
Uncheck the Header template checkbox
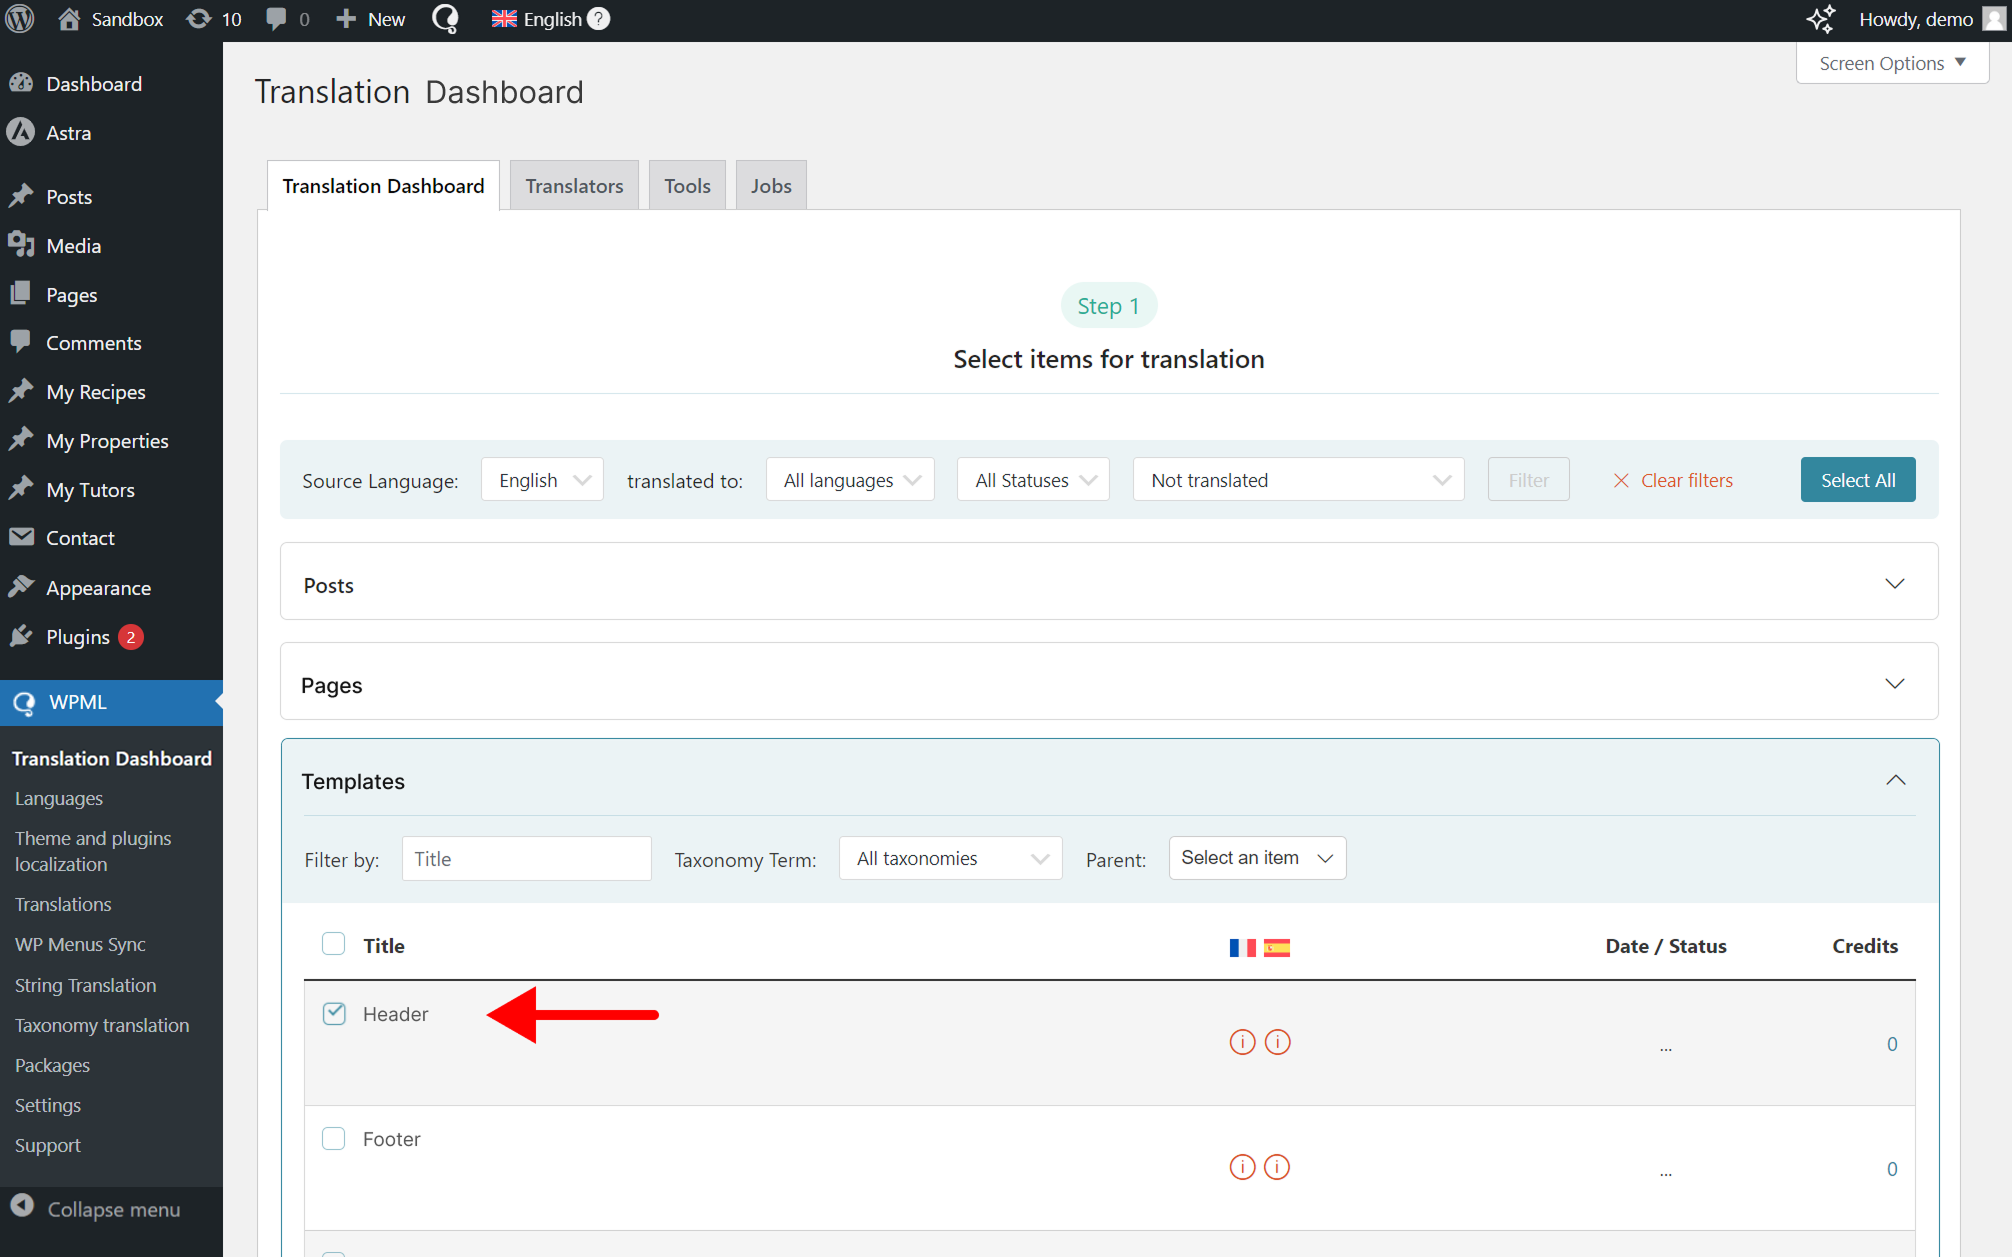click(334, 1013)
